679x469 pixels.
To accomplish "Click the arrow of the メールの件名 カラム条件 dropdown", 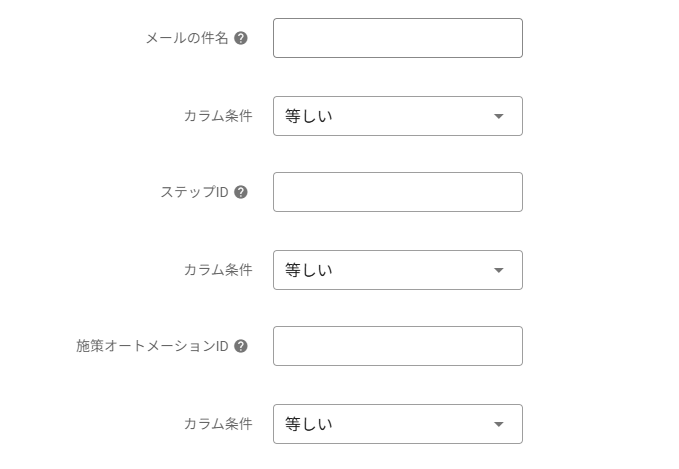I will pos(499,116).
